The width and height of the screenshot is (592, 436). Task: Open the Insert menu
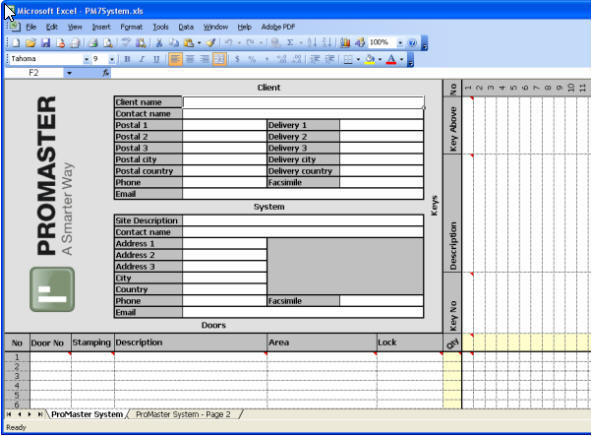(x=101, y=27)
